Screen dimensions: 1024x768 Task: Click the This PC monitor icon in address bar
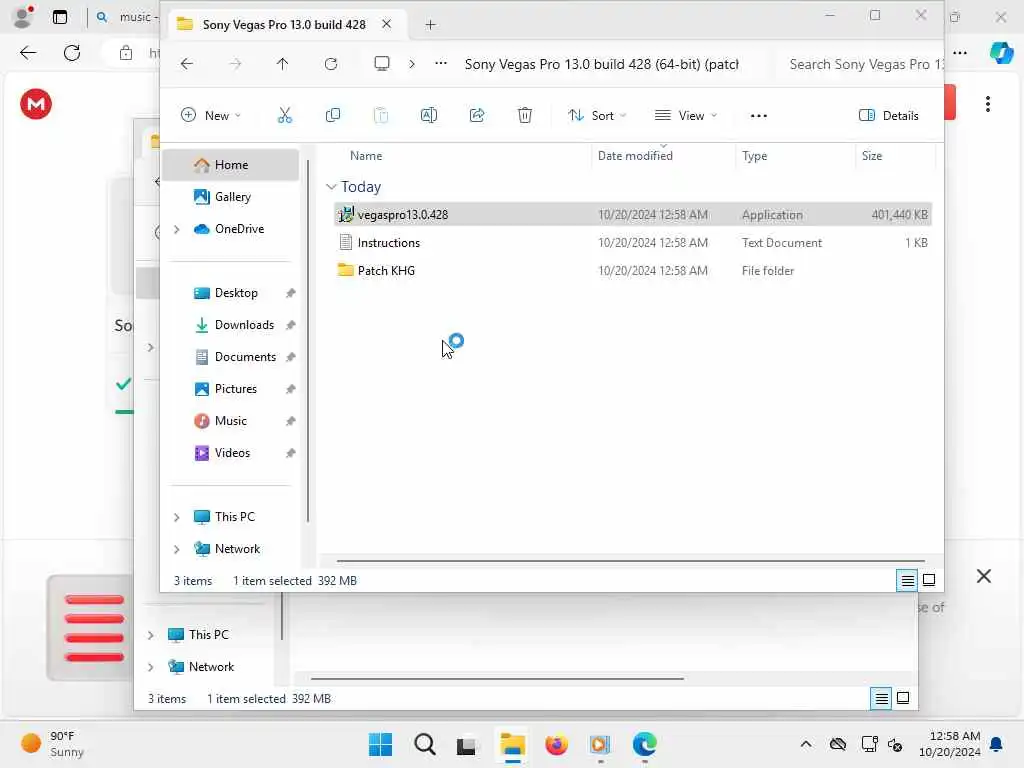click(x=381, y=63)
